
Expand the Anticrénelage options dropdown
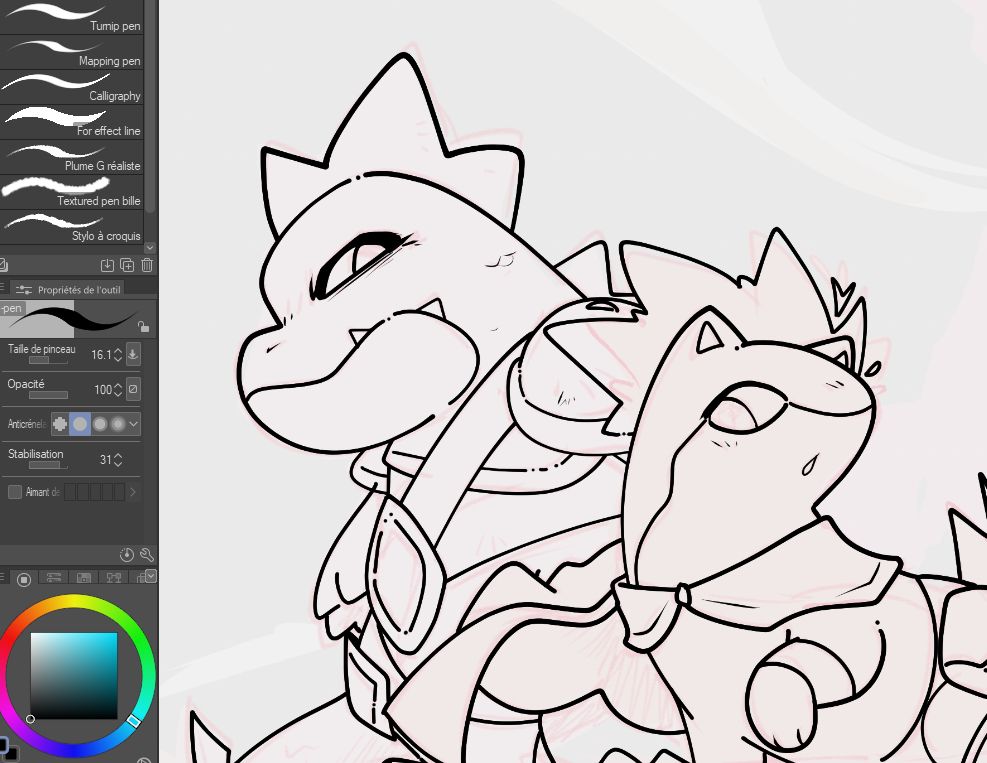click(x=133, y=424)
